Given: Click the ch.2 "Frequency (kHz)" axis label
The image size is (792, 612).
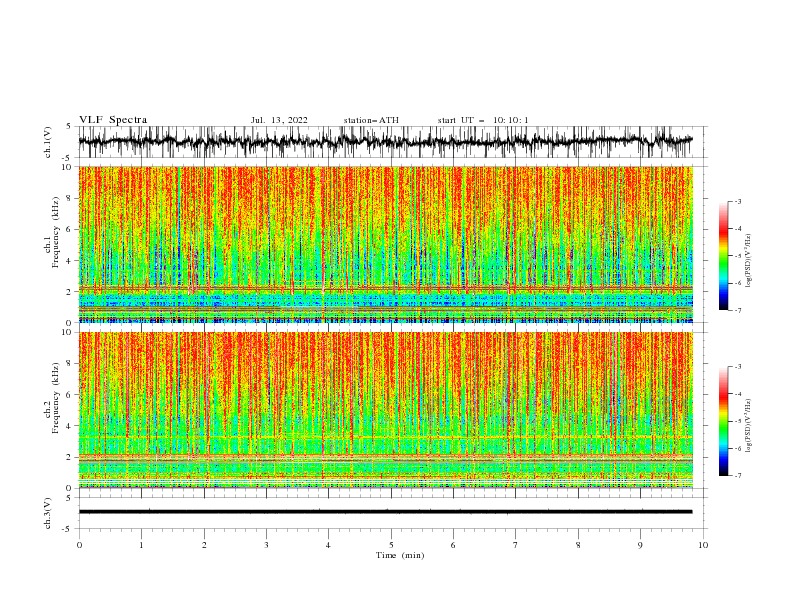Looking at the screenshot, I should click(56, 397).
